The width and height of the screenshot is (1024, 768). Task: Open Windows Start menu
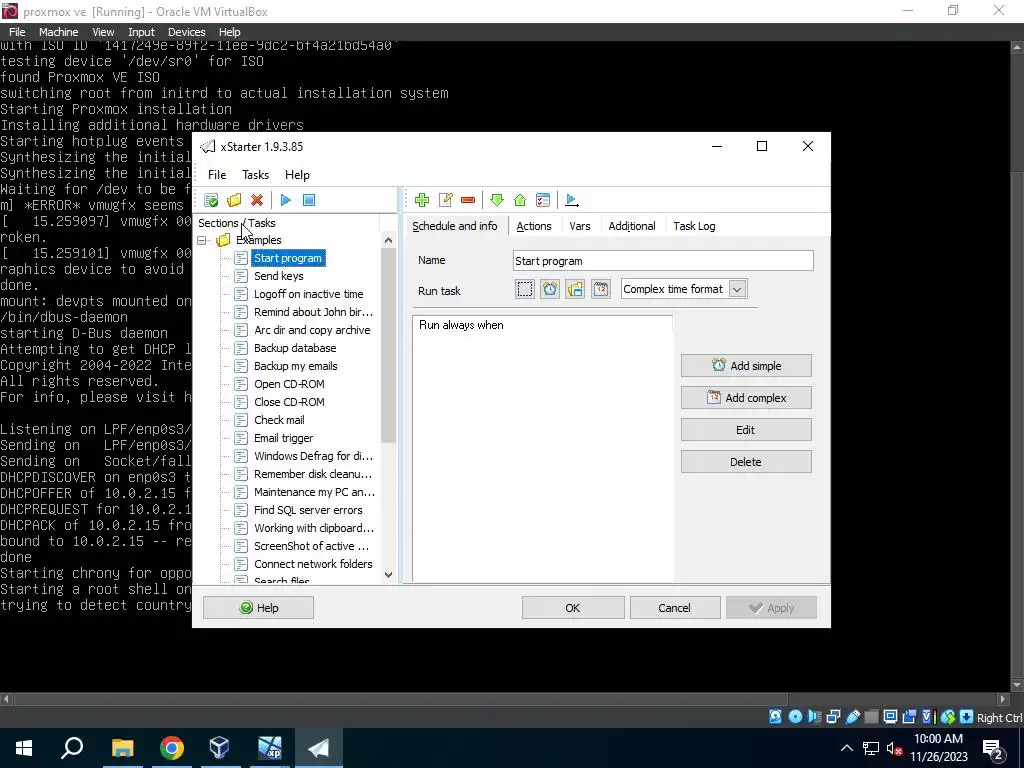pos(24,748)
